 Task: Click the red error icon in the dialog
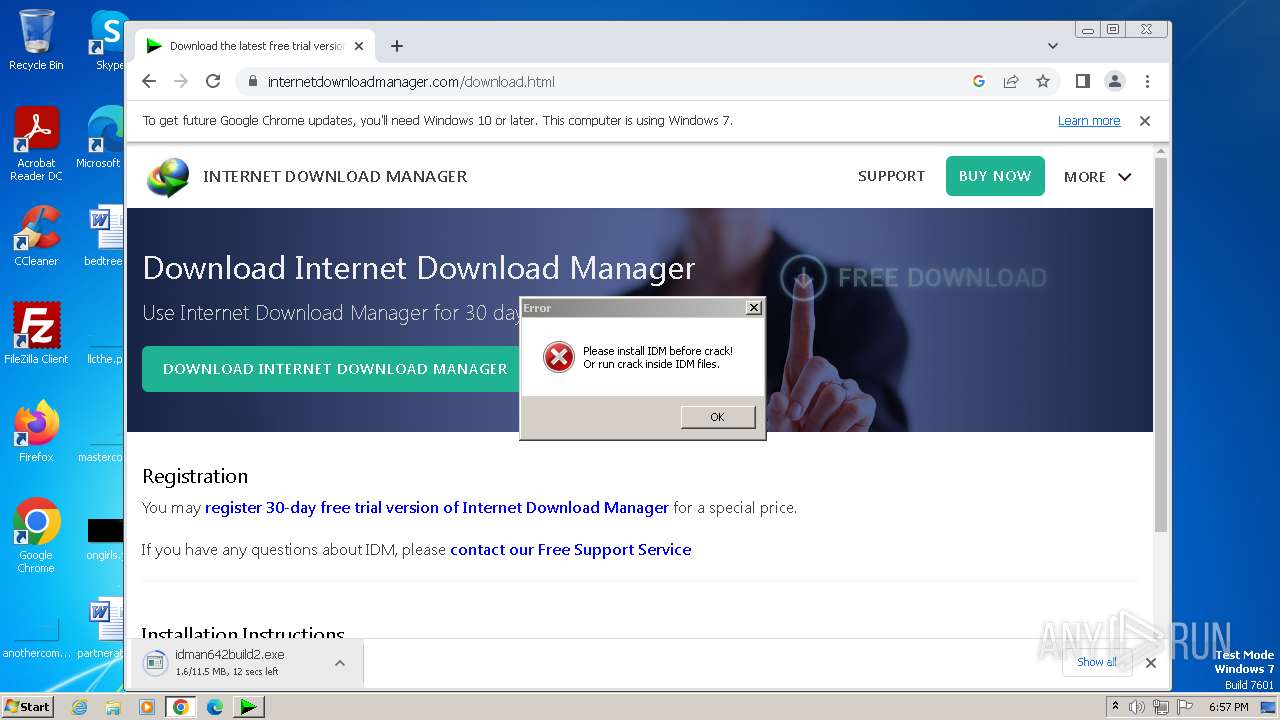pyautogui.click(x=559, y=357)
